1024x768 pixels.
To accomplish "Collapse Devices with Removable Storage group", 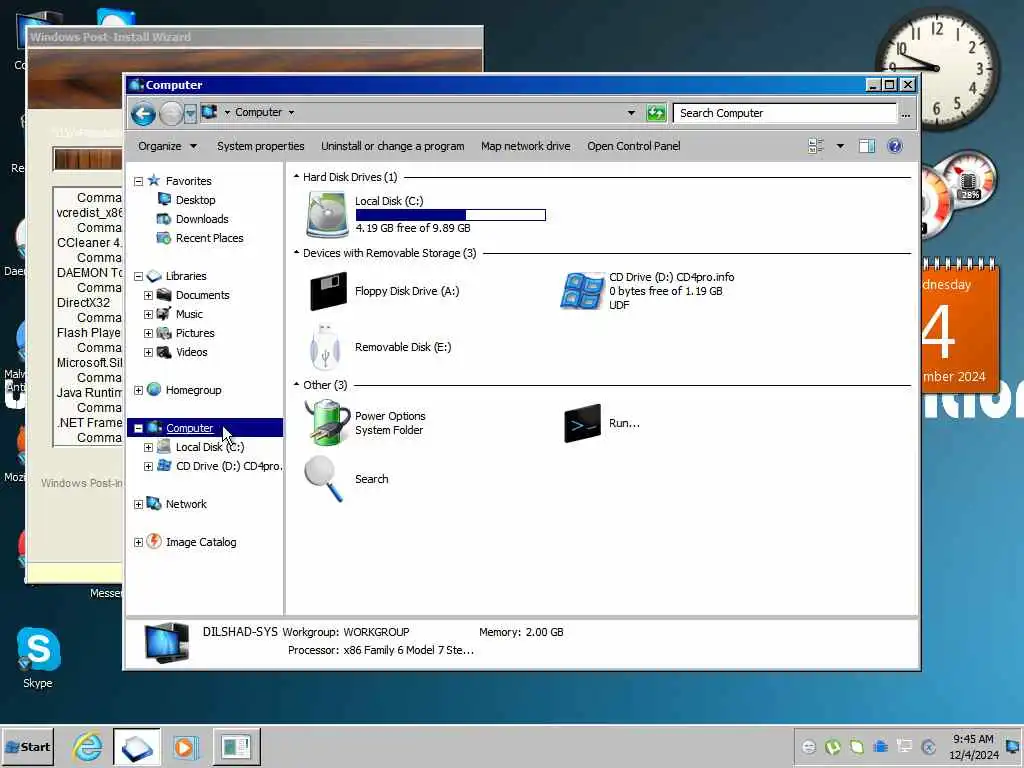I will point(296,253).
